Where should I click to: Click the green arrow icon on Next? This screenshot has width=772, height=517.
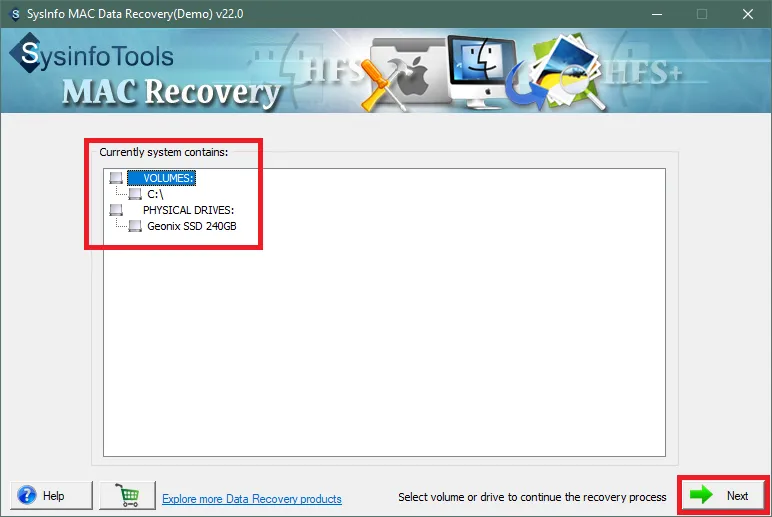(x=701, y=495)
